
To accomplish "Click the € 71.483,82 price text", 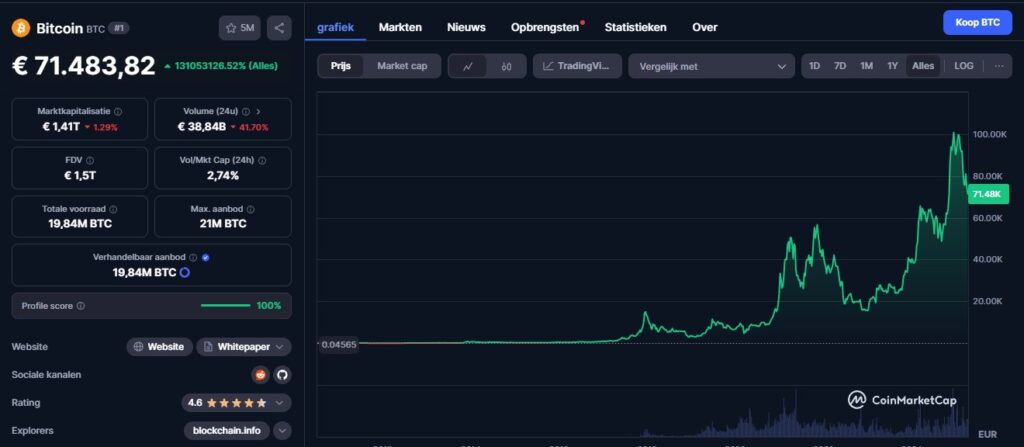I will click(x=84, y=66).
